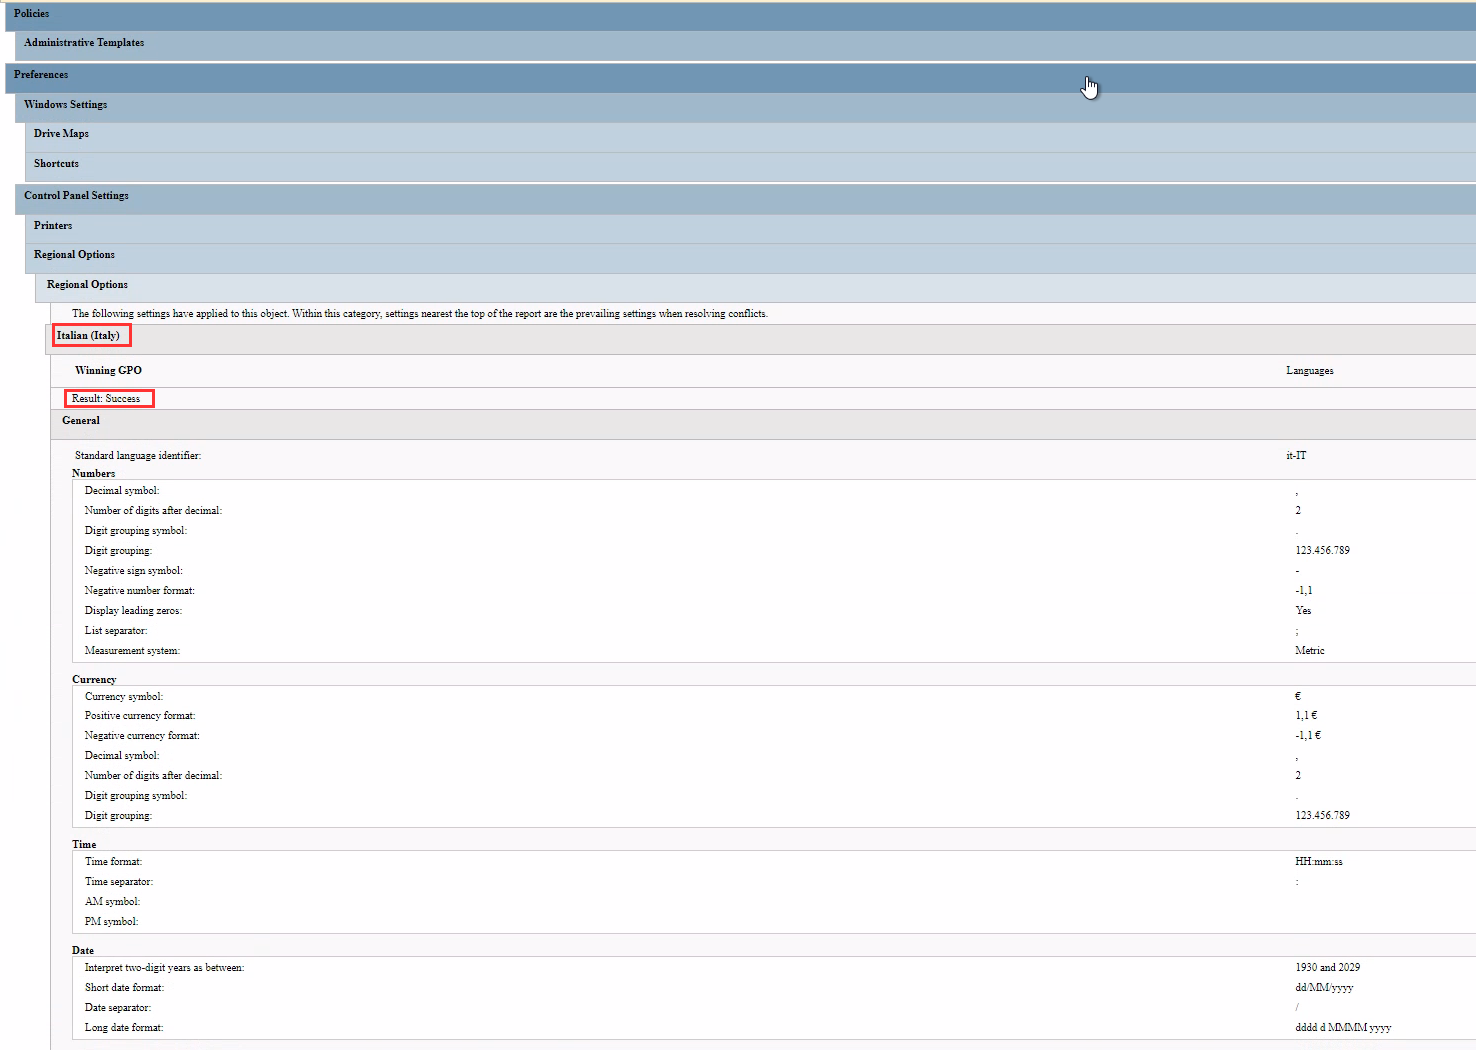Expand the Administrative Templates section
This screenshot has height=1050, width=1476.
point(745,44)
